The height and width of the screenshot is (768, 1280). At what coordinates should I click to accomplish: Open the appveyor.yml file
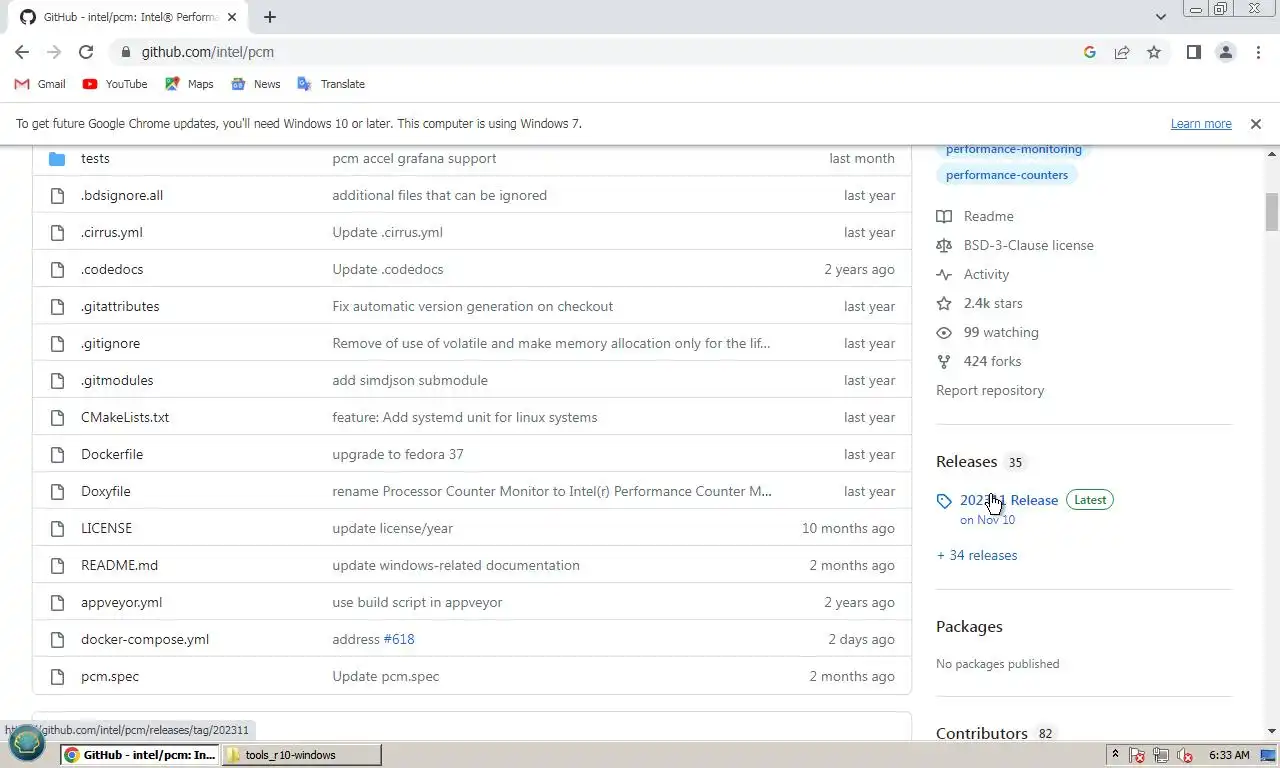point(121,602)
